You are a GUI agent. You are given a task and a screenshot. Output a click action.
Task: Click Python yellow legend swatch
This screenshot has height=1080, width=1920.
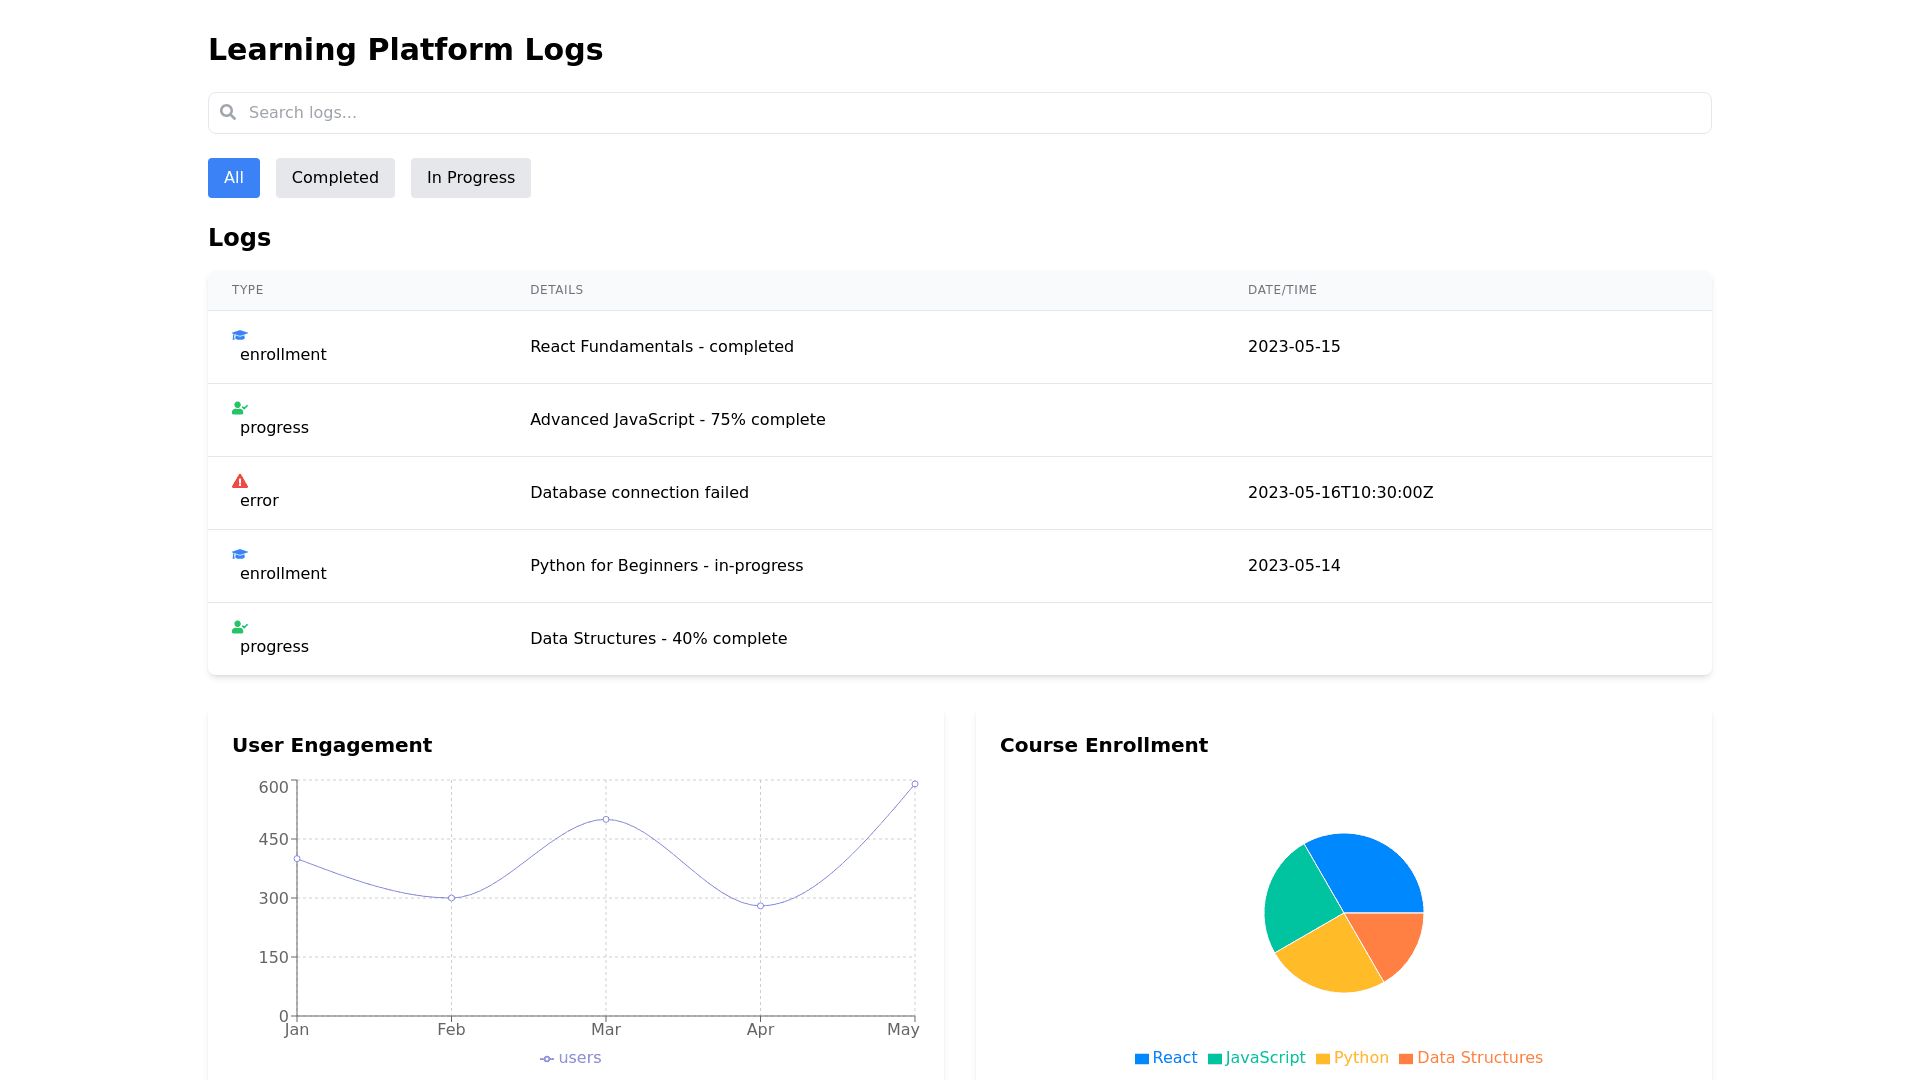click(1323, 1059)
